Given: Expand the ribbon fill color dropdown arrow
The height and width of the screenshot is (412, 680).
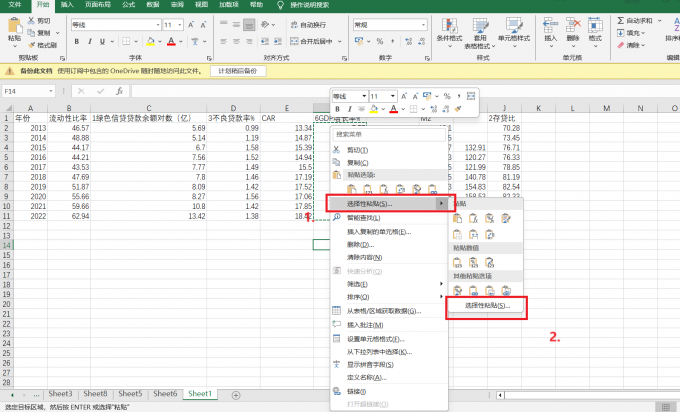Looking at the screenshot, I should pyautogui.click(x=160, y=41).
